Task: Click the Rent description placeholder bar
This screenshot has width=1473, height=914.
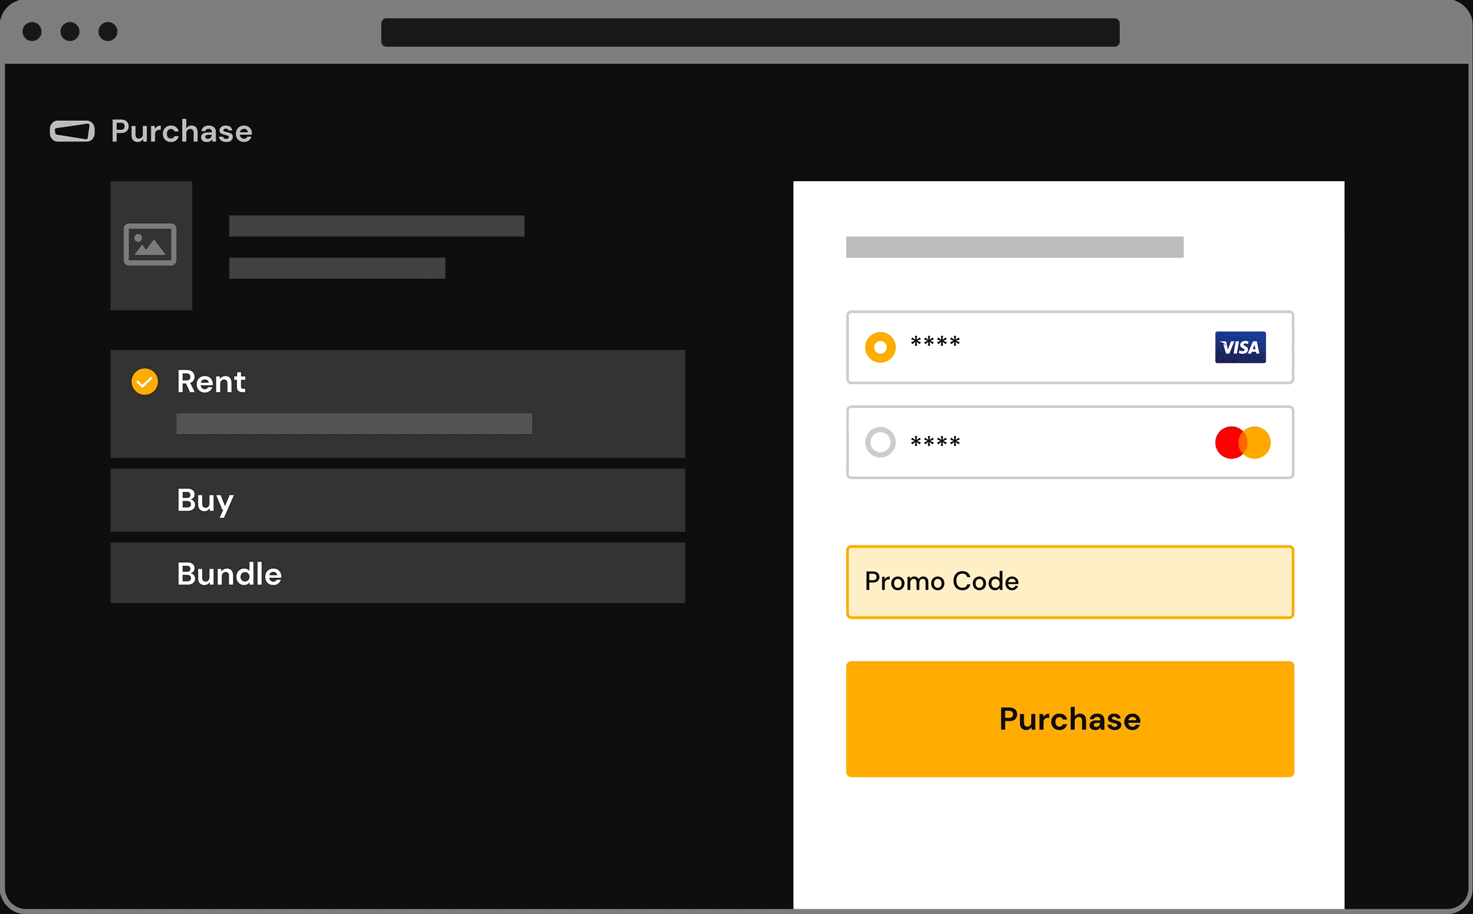Action: tap(354, 424)
